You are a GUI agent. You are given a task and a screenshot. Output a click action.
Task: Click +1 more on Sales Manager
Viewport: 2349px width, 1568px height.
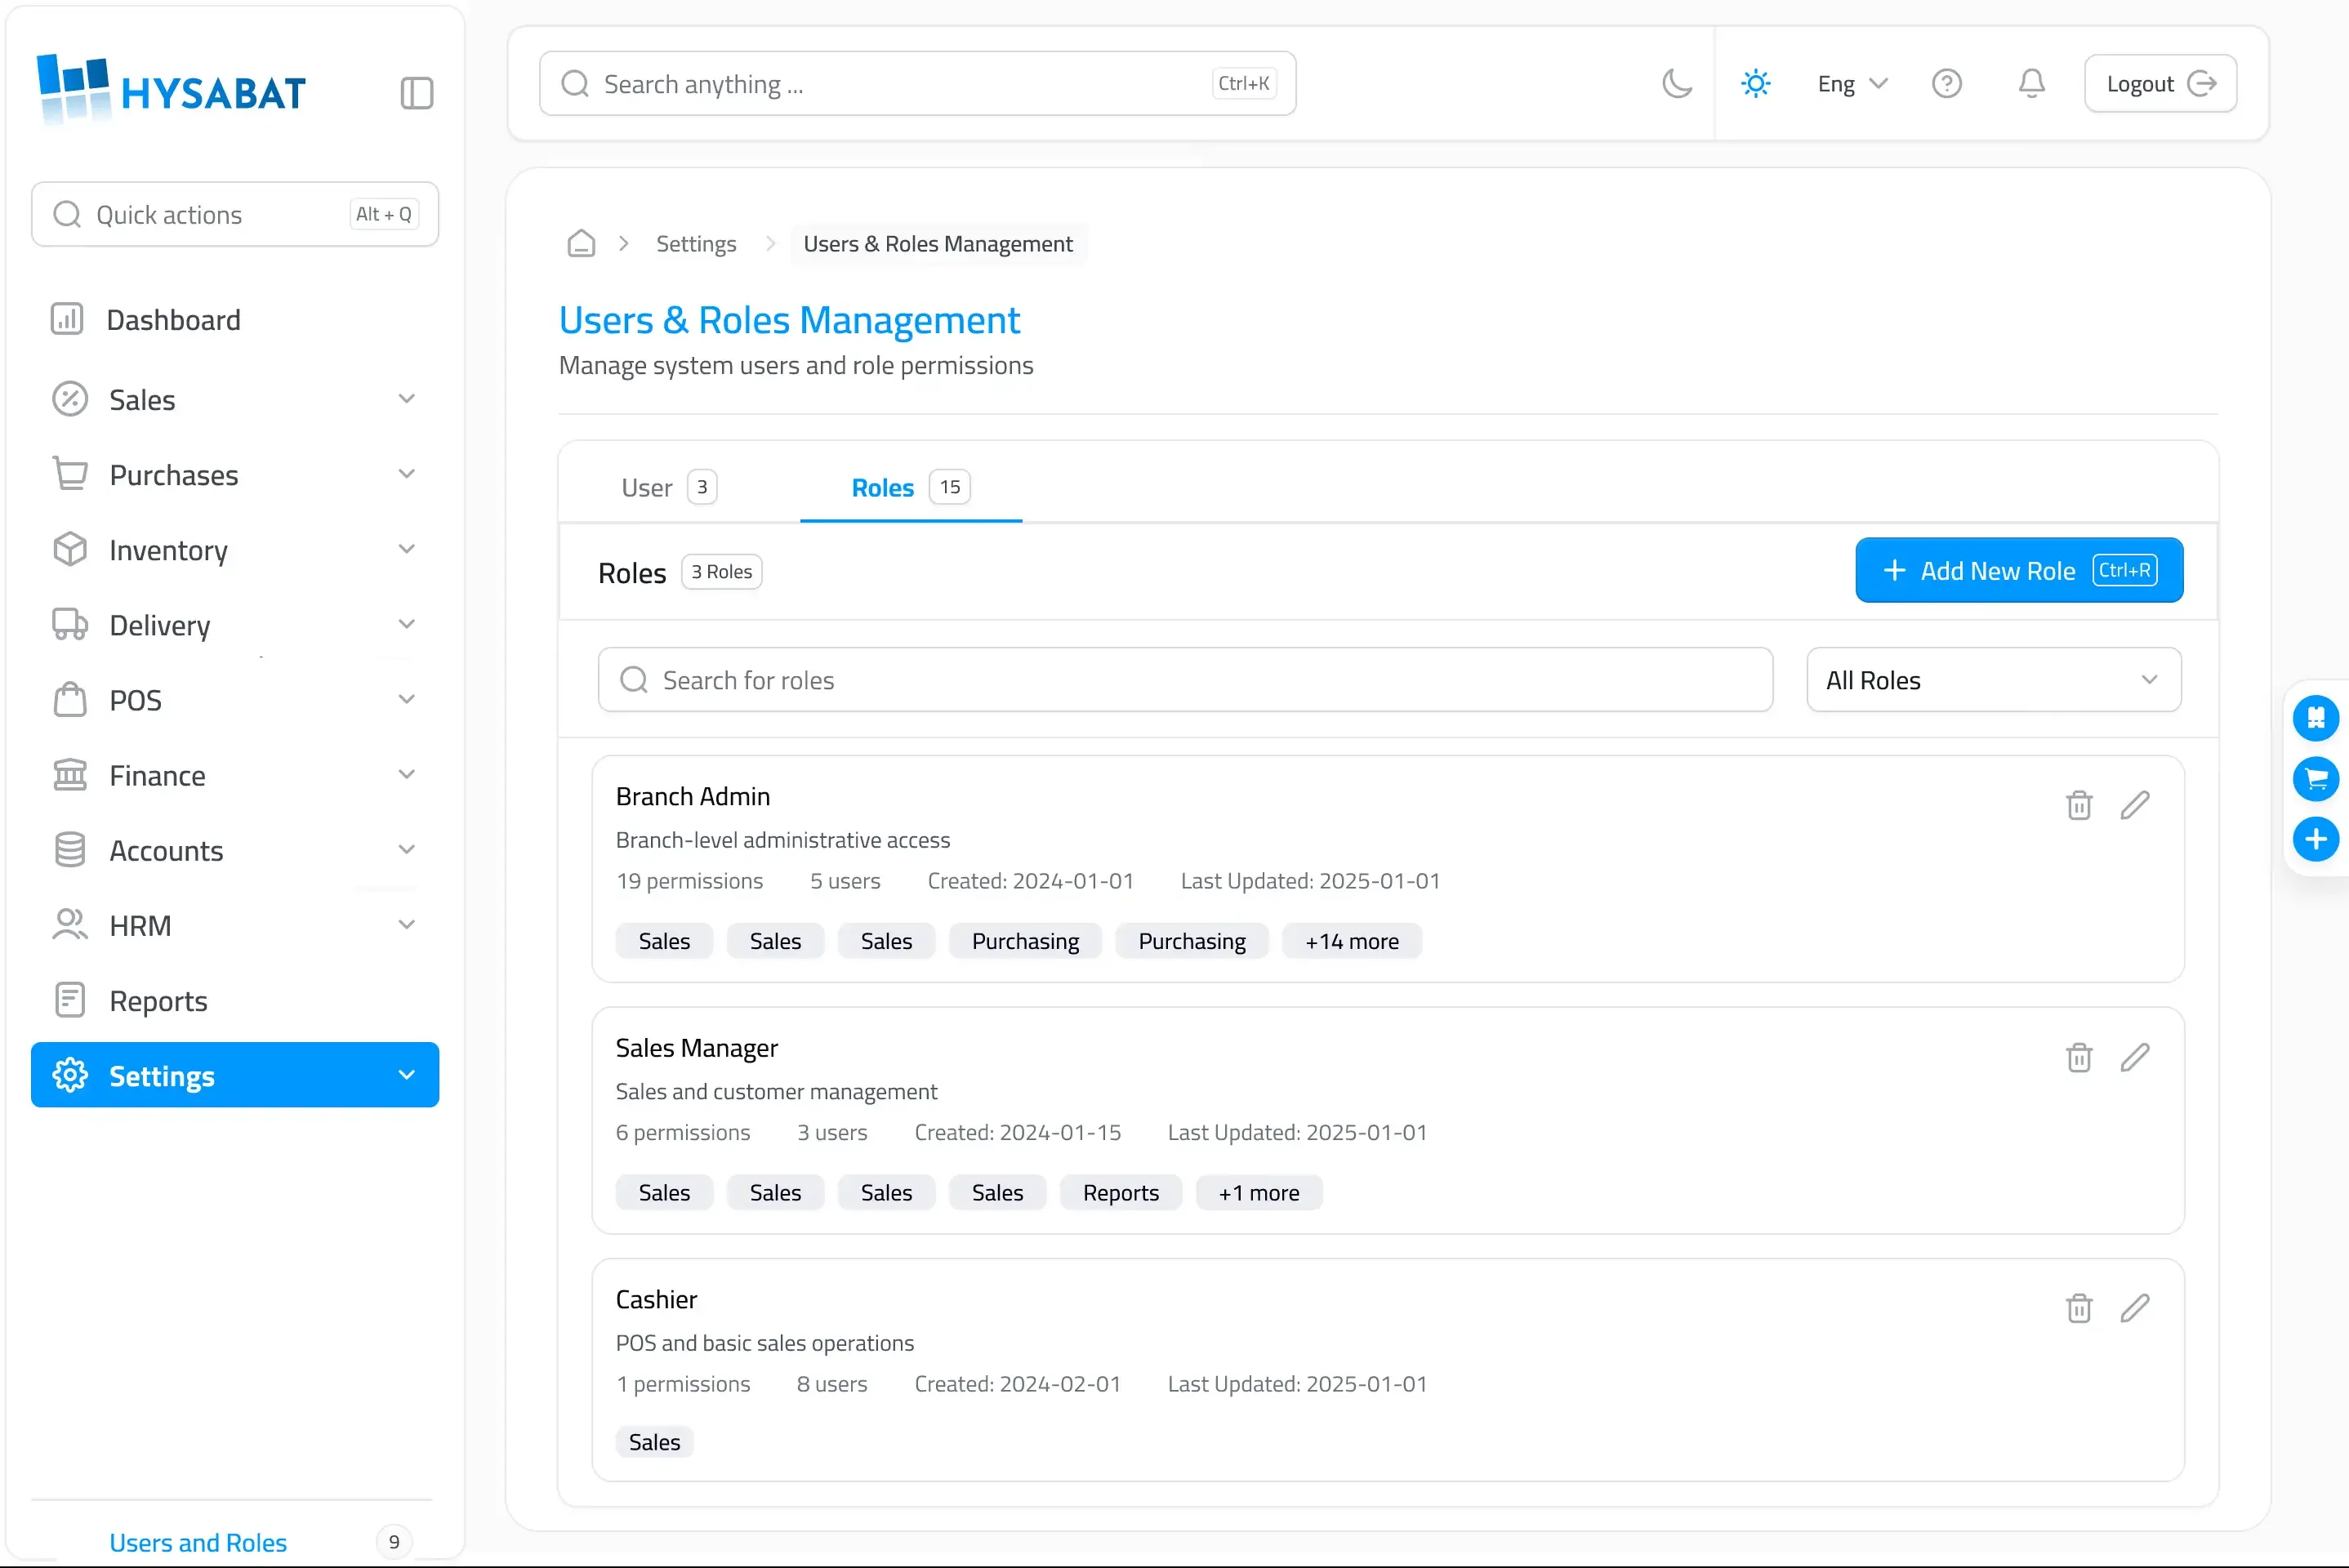click(1259, 1193)
